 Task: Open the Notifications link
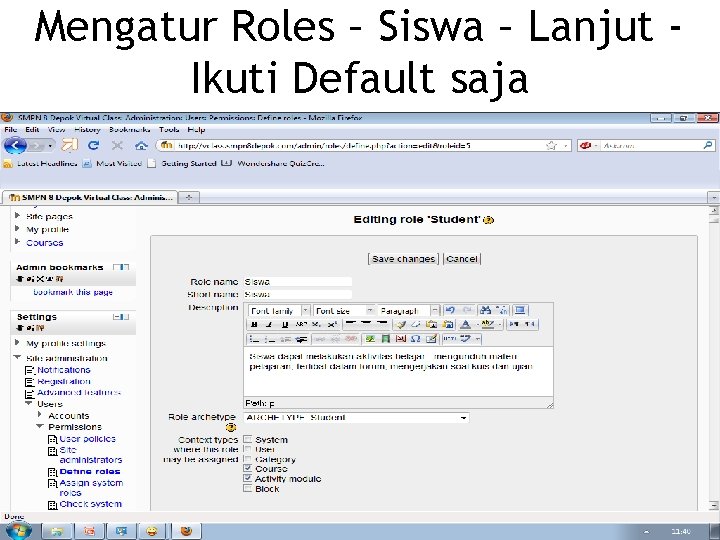[63, 370]
